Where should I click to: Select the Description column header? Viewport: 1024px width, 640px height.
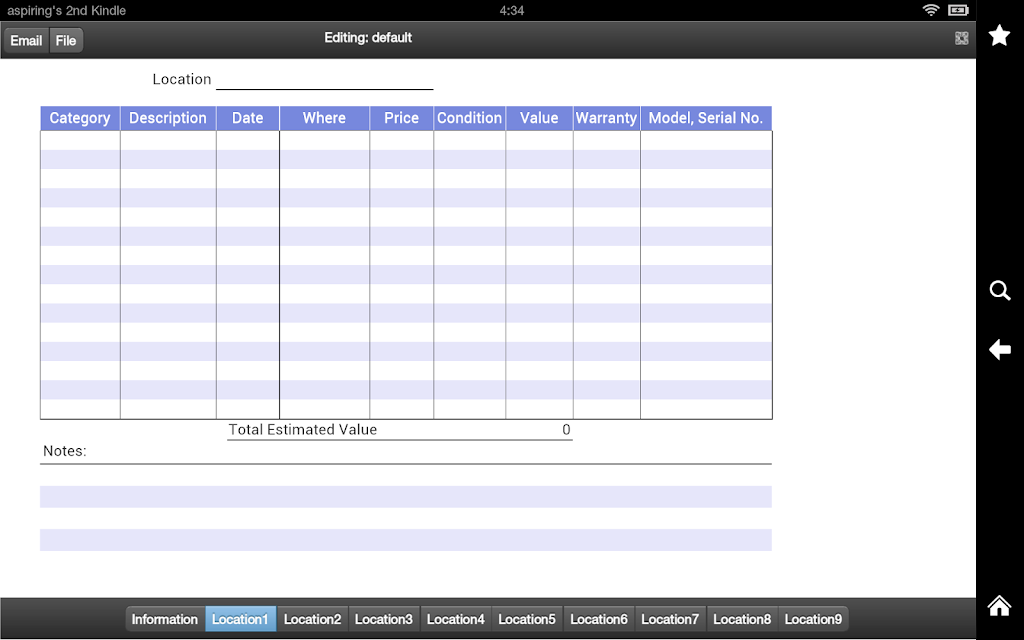coord(168,118)
